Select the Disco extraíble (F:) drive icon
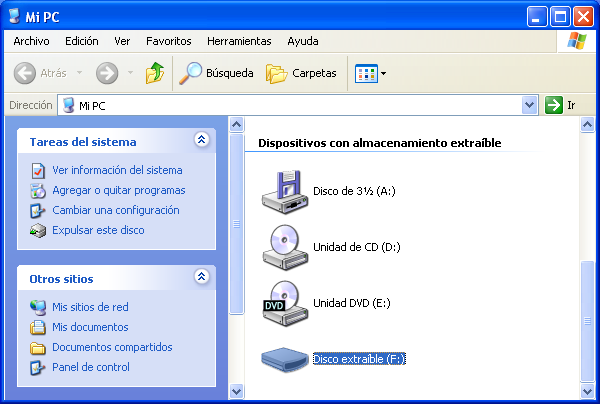600x404 pixels. pos(284,358)
